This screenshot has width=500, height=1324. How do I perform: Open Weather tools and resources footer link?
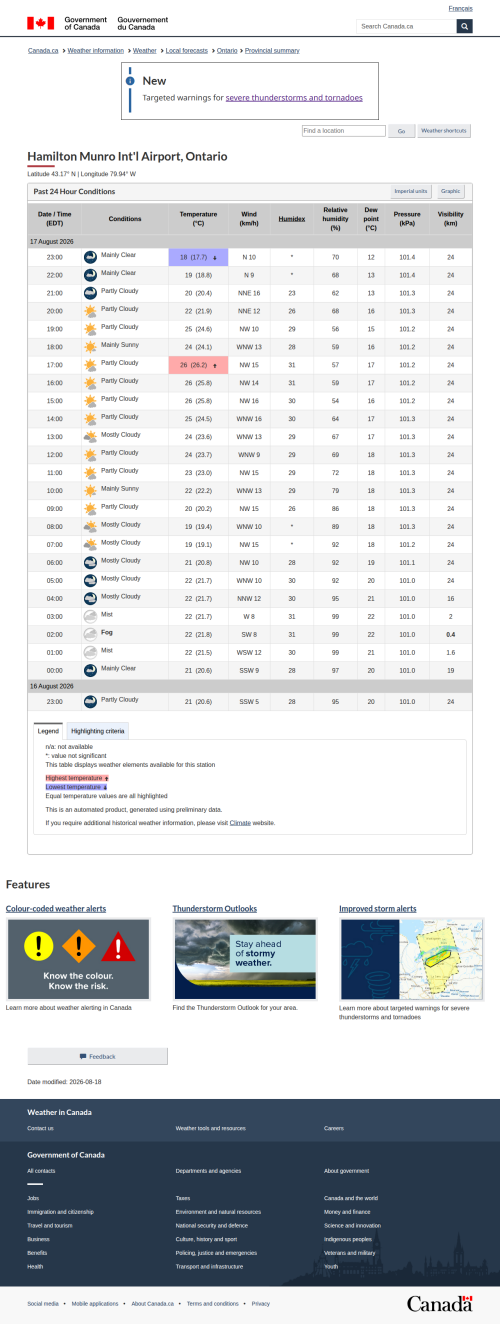click(x=210, y=1128)
